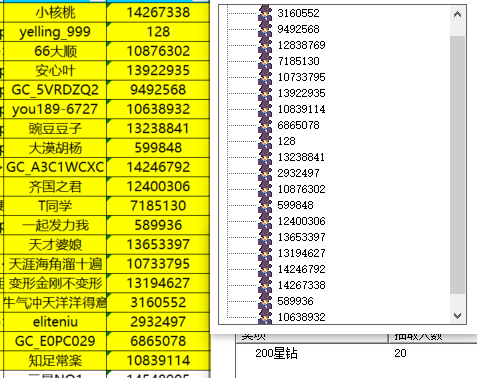Select tree entry 14246792 in the list
Viewport: 477px width, 378px height.
tap(302, 269)
